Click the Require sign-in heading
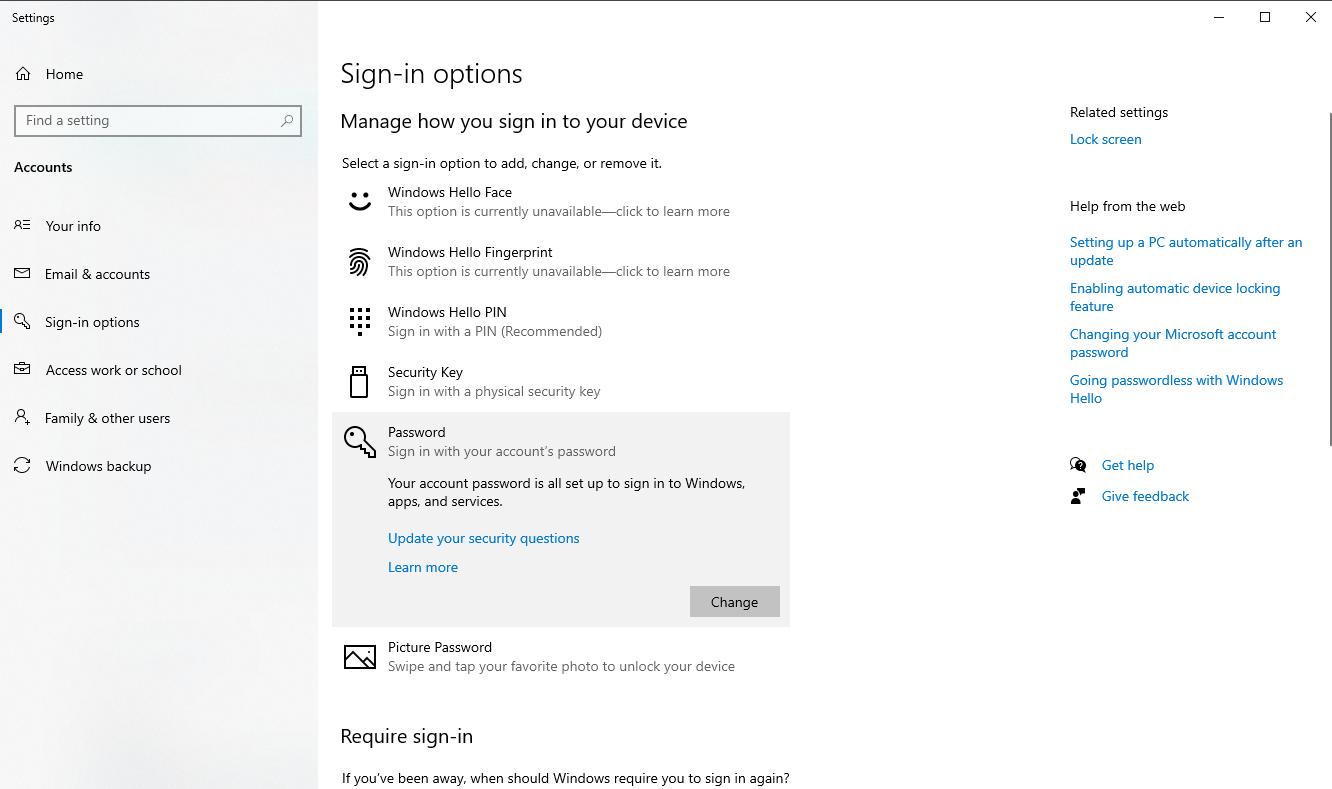Viewport: 1332px width, 789px height. (407, 736)
